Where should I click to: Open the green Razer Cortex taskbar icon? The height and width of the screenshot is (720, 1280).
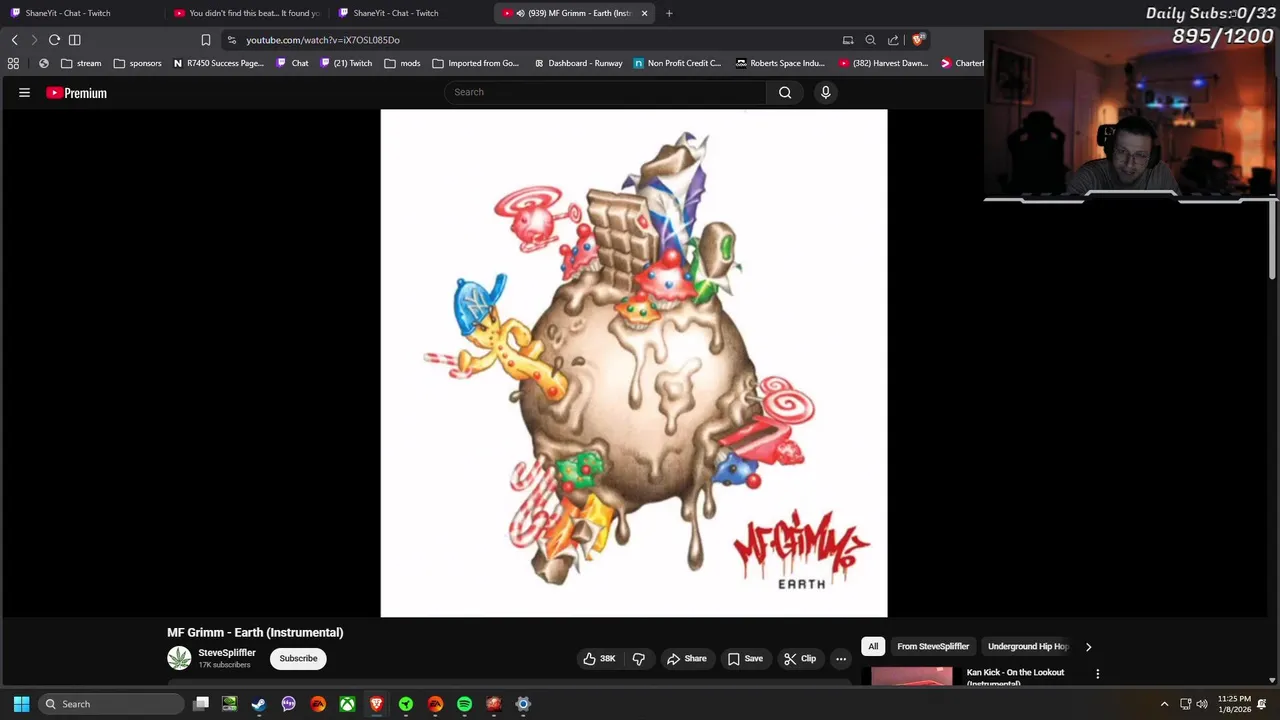(x=406, y=704)
